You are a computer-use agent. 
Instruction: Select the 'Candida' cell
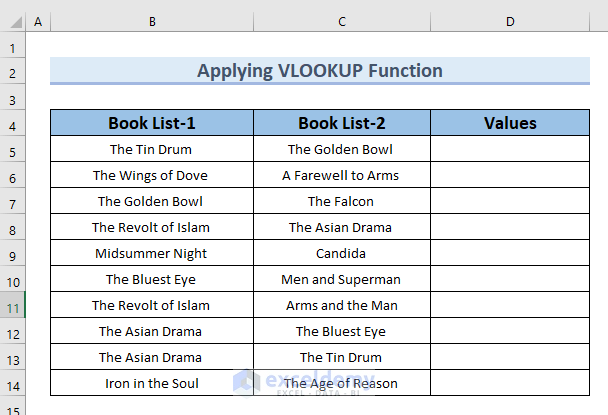click(342, 254)
